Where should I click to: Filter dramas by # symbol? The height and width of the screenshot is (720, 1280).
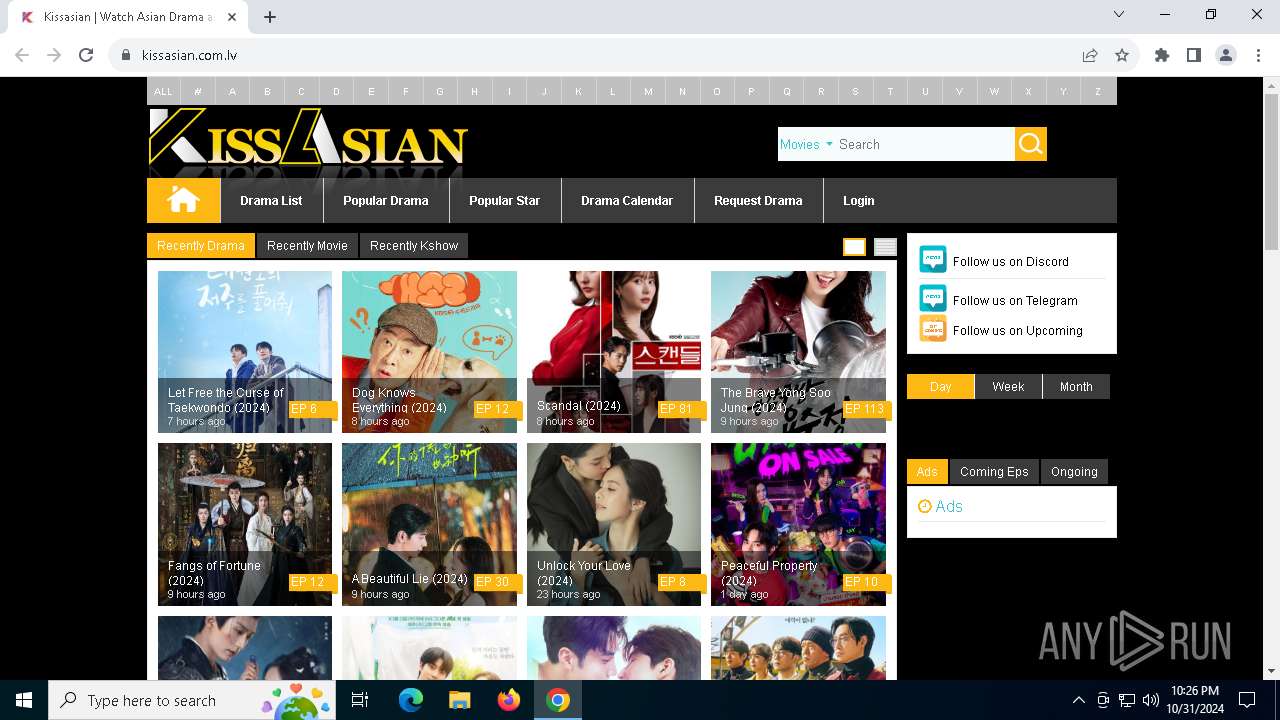point(198,91)
